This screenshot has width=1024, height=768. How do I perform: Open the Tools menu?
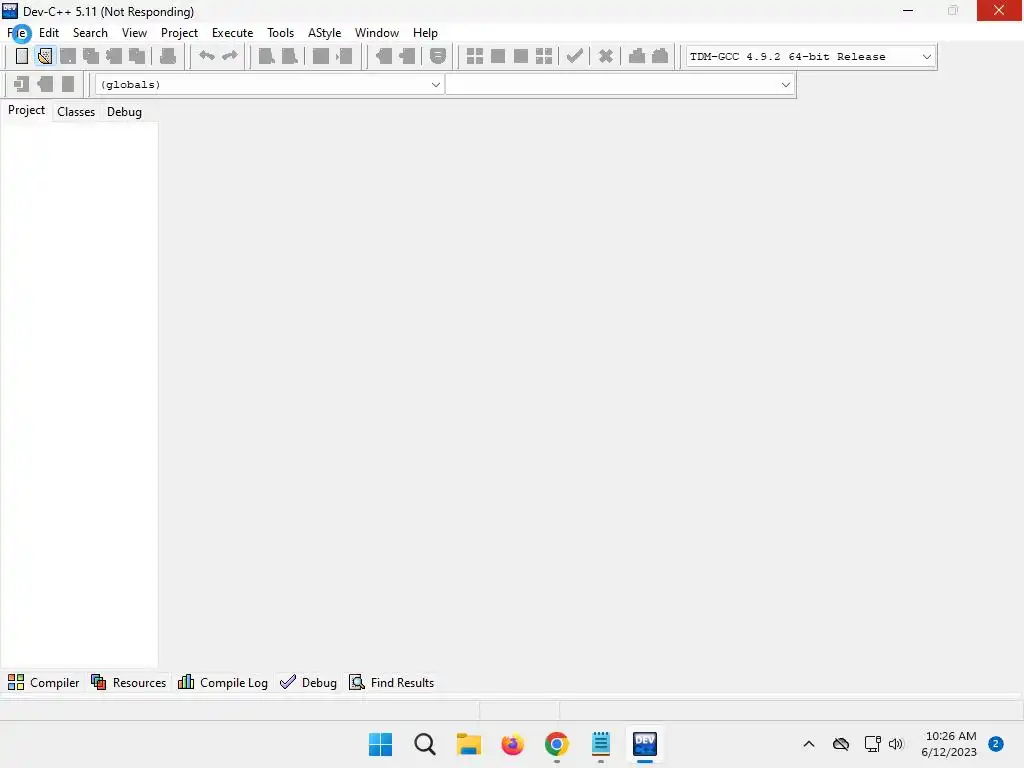coord(280,33)
